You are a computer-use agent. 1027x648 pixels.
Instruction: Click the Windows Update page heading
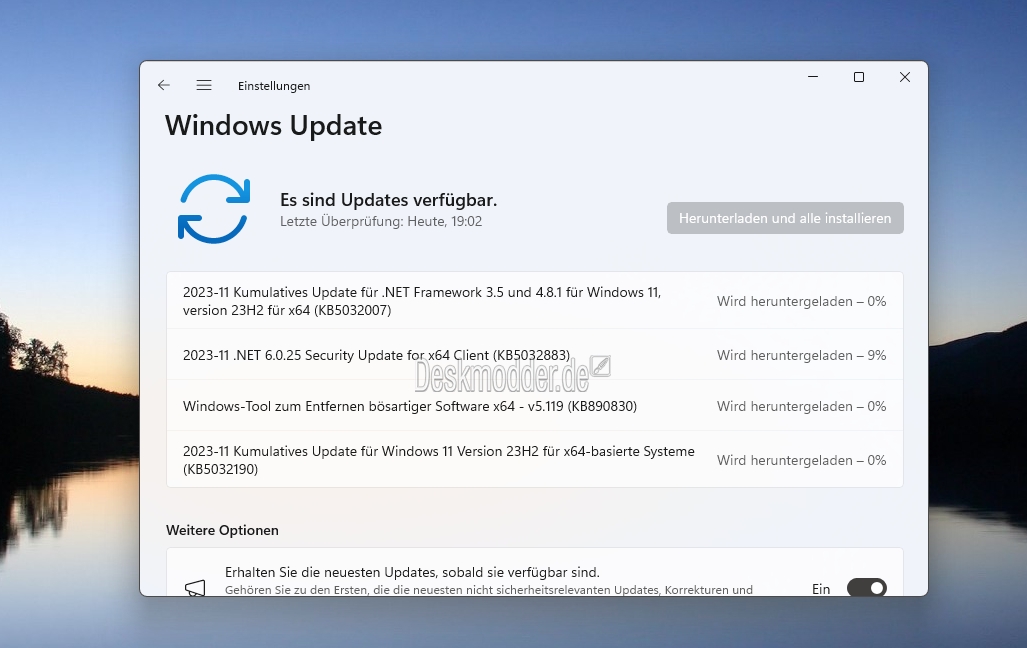pyautogui.click(x=273, y=125)
